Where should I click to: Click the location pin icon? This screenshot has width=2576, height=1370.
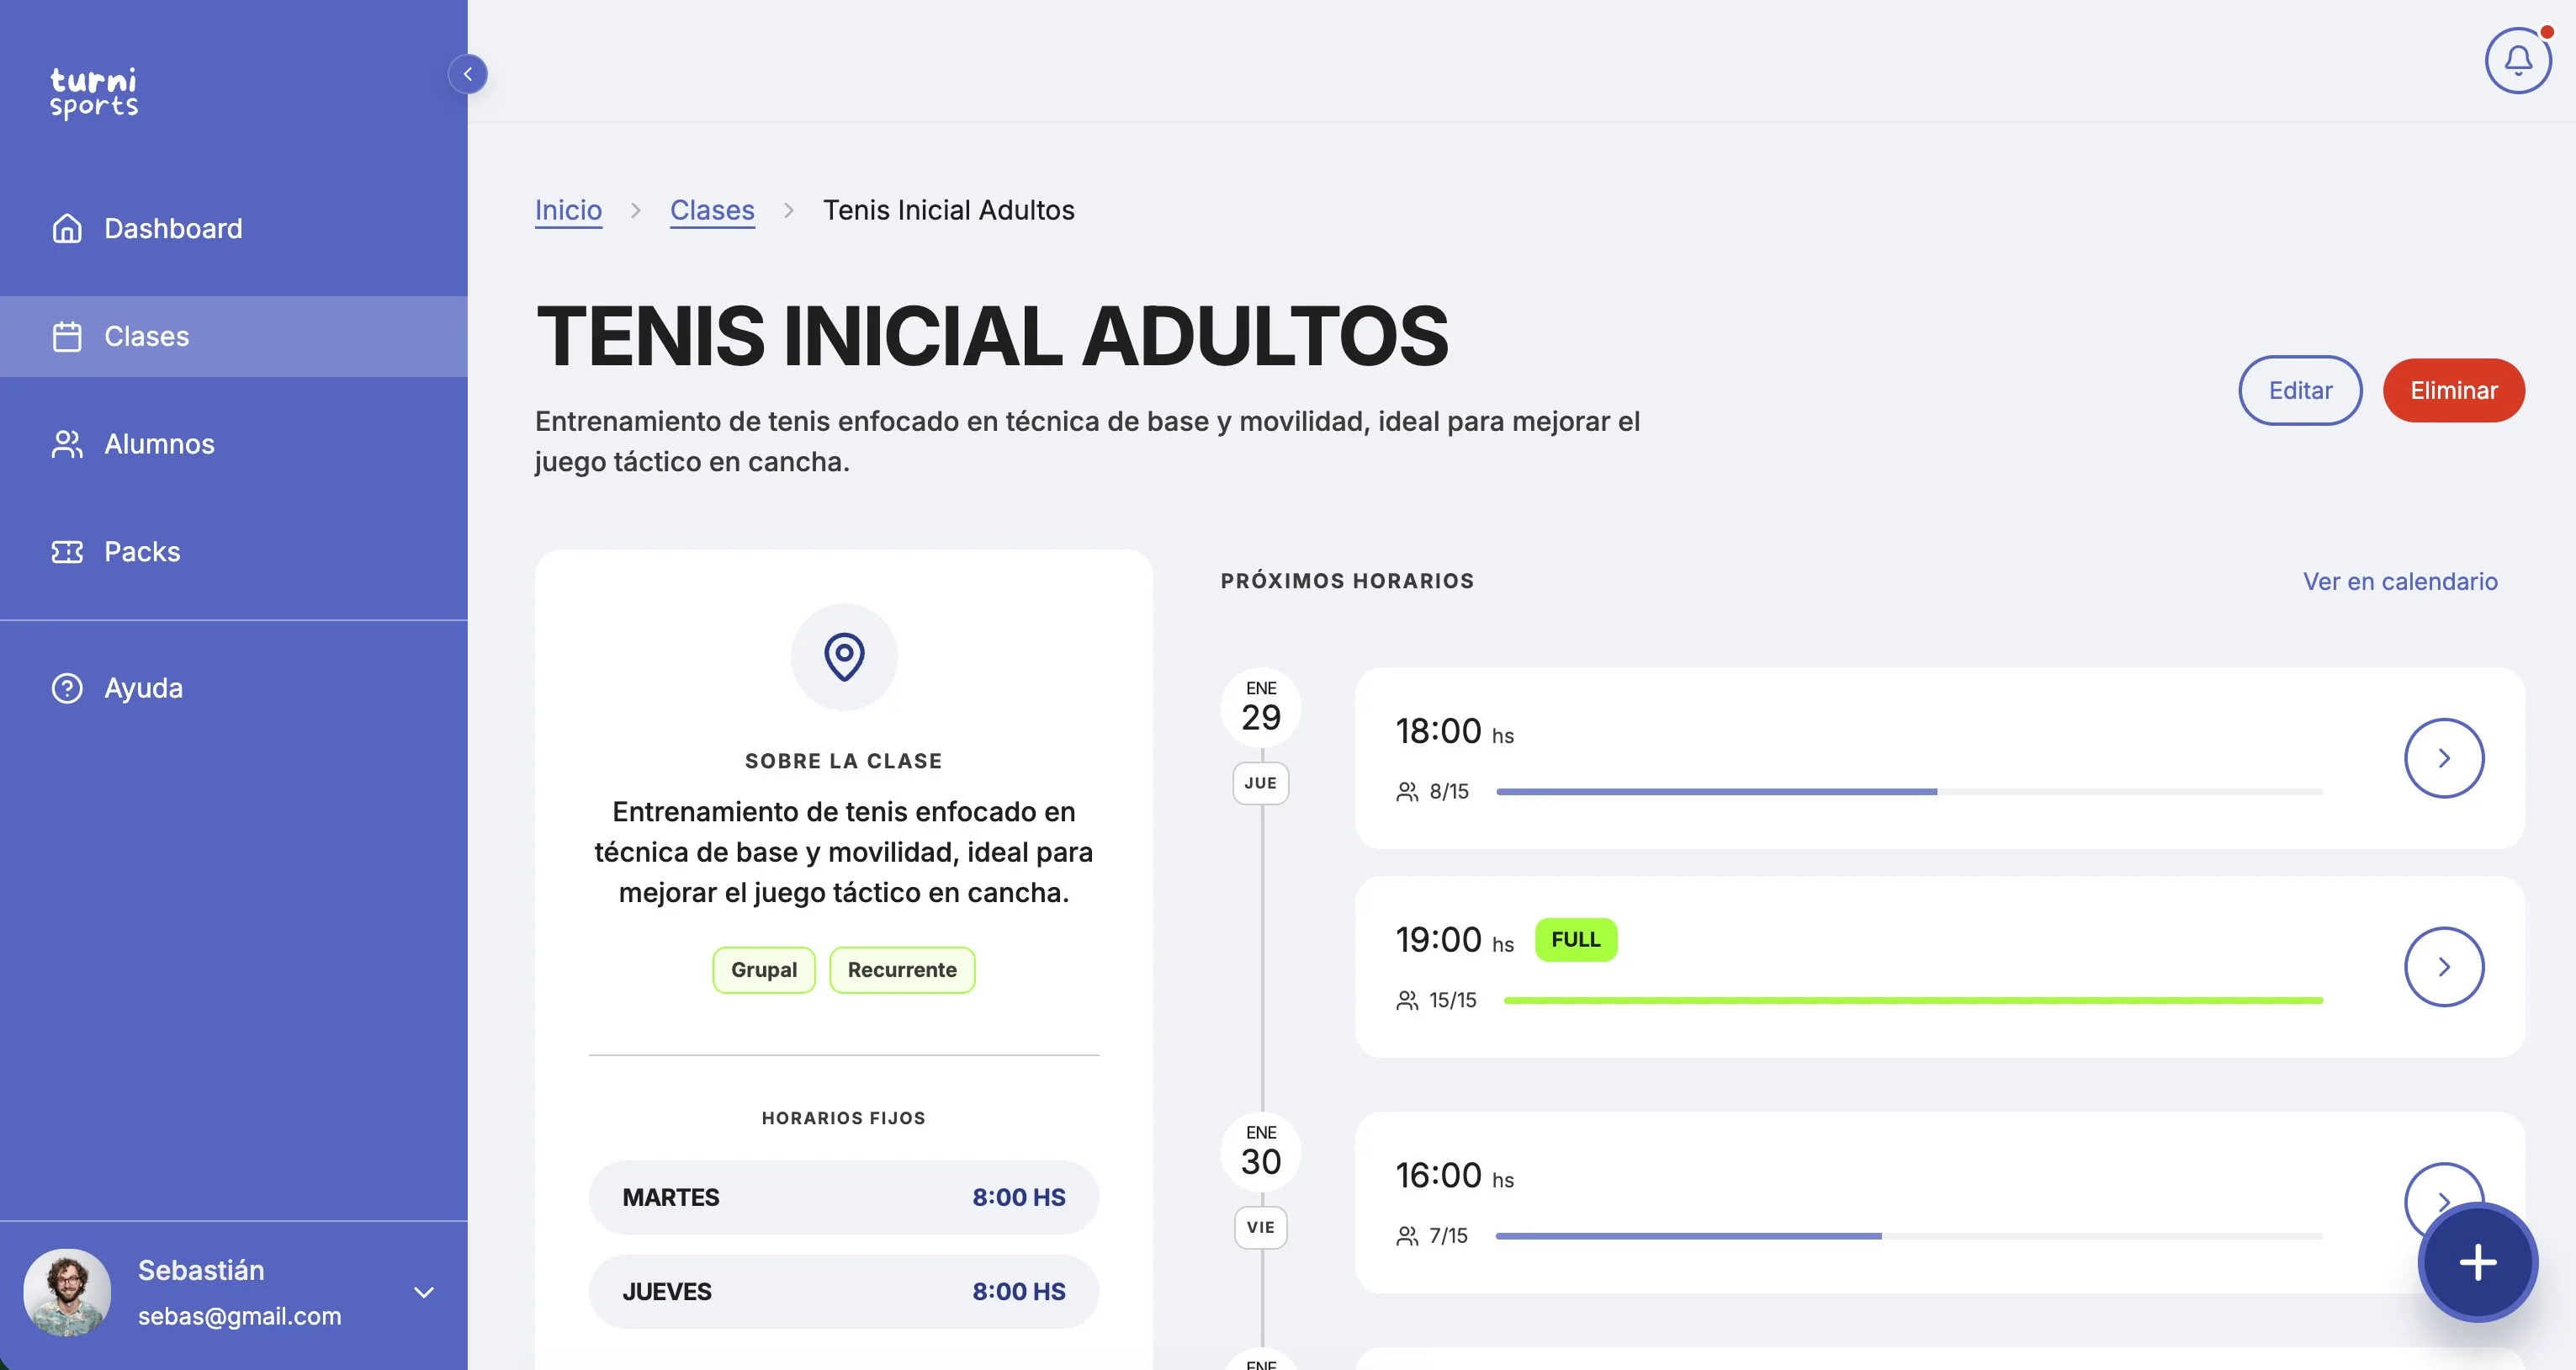(844, 657)
